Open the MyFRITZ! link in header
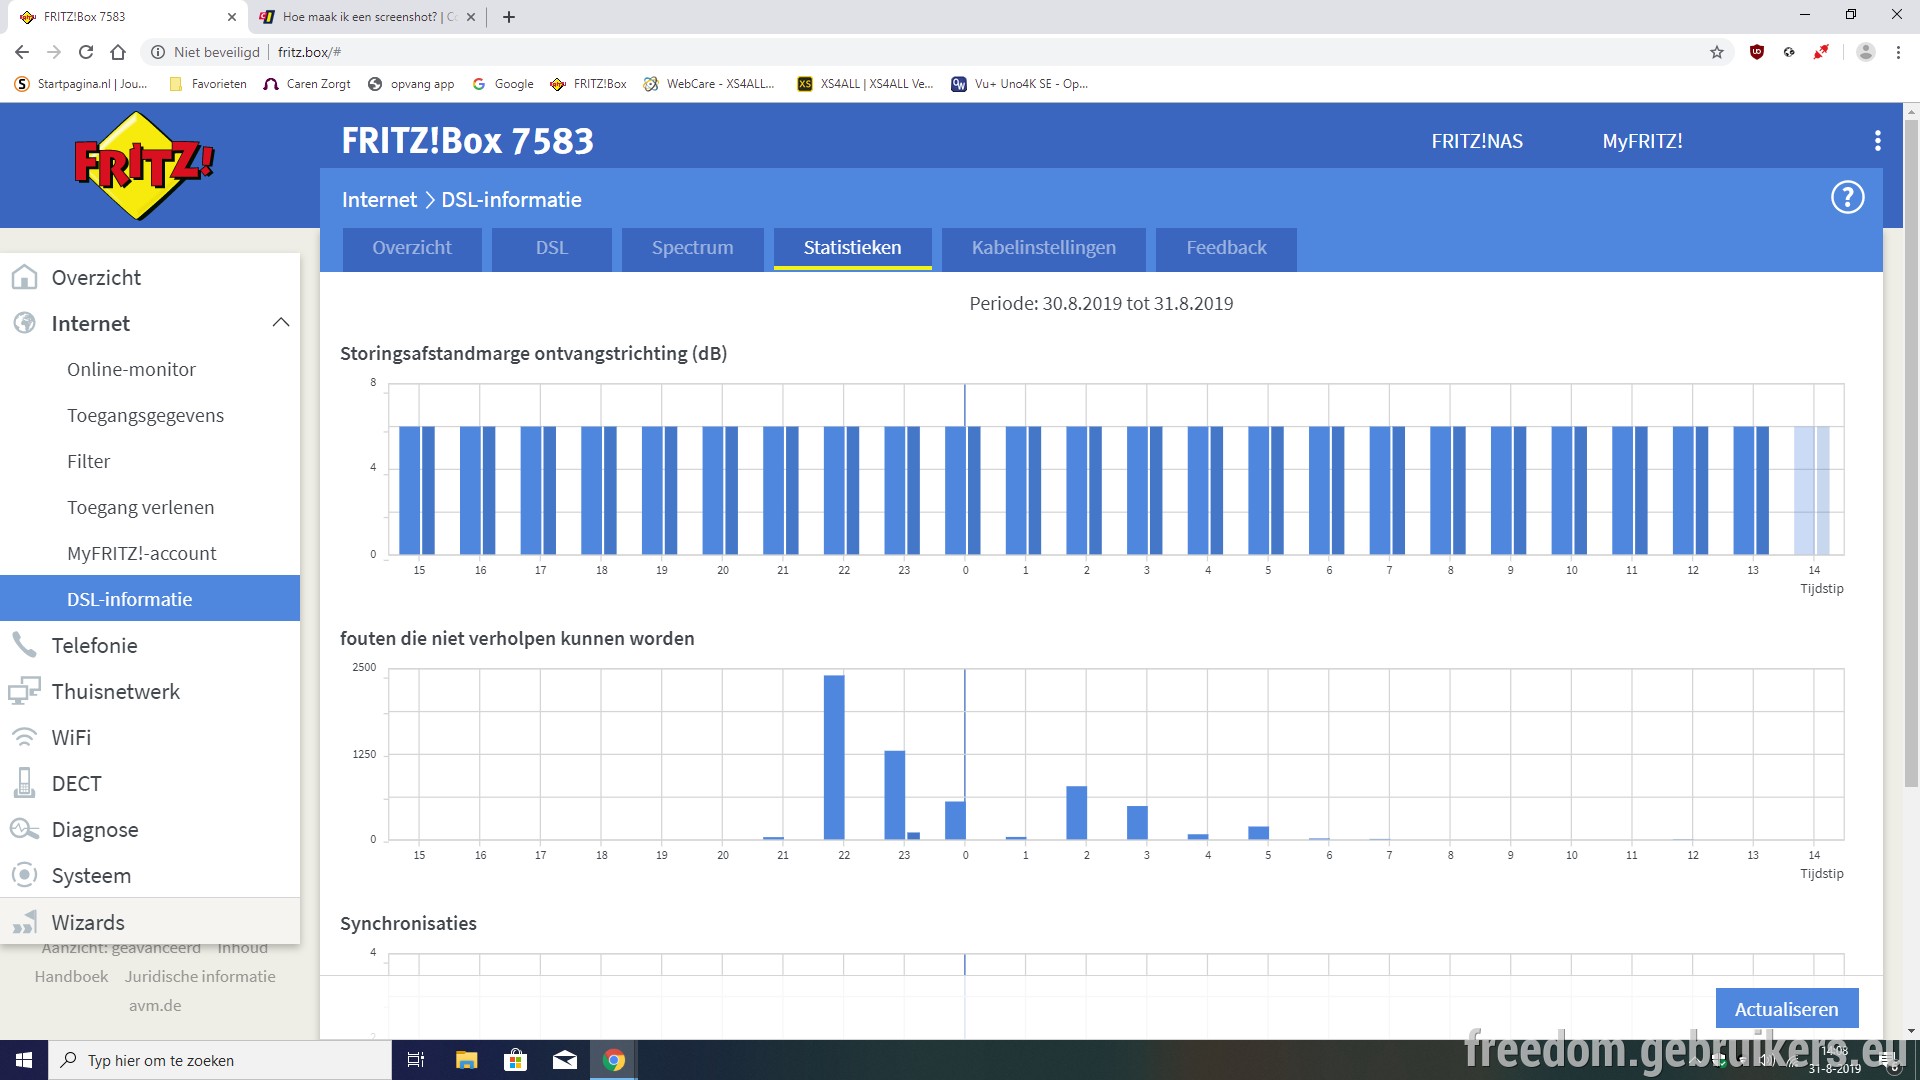The image size is (1920, 1080). click(x=1642, y=141)
